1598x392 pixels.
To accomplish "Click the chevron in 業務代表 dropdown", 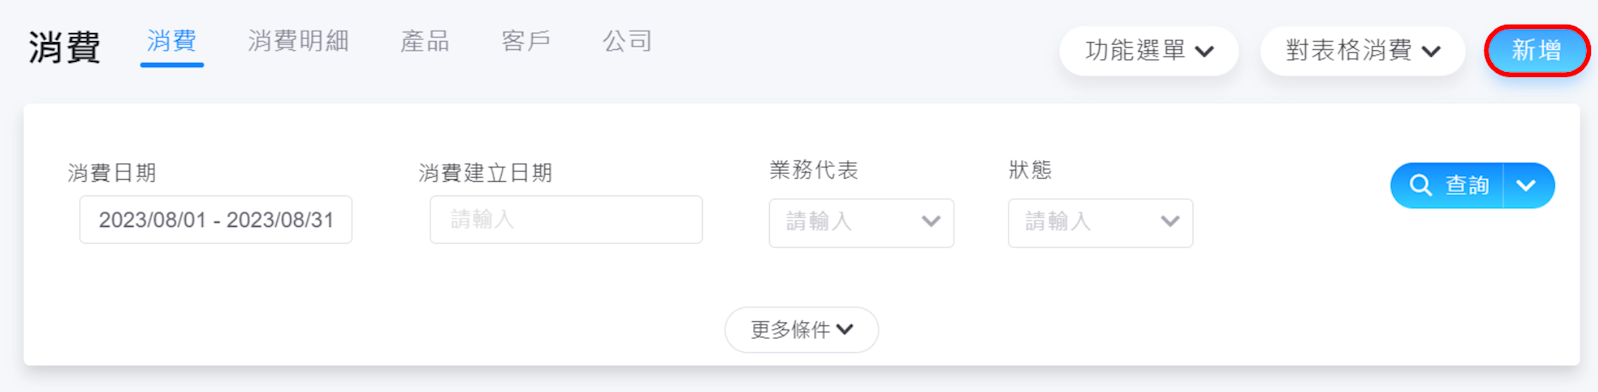I will [x=931, y=221].
